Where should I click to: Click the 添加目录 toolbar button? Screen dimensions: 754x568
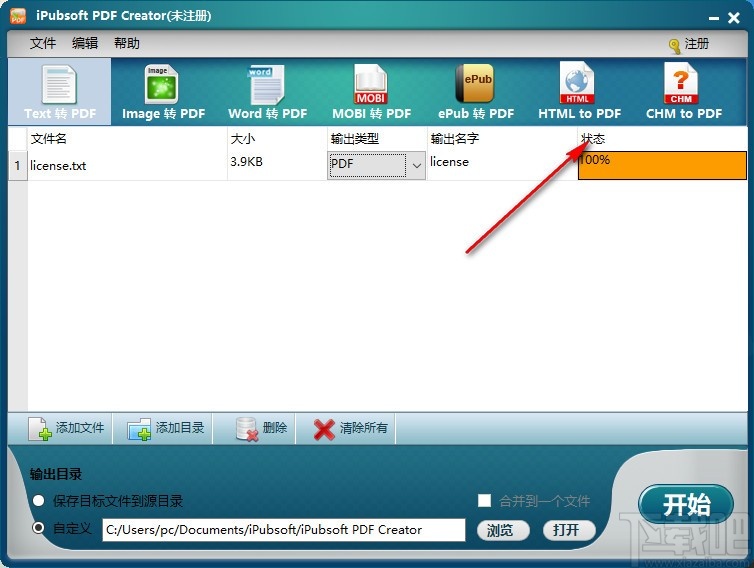coord(165,428)
